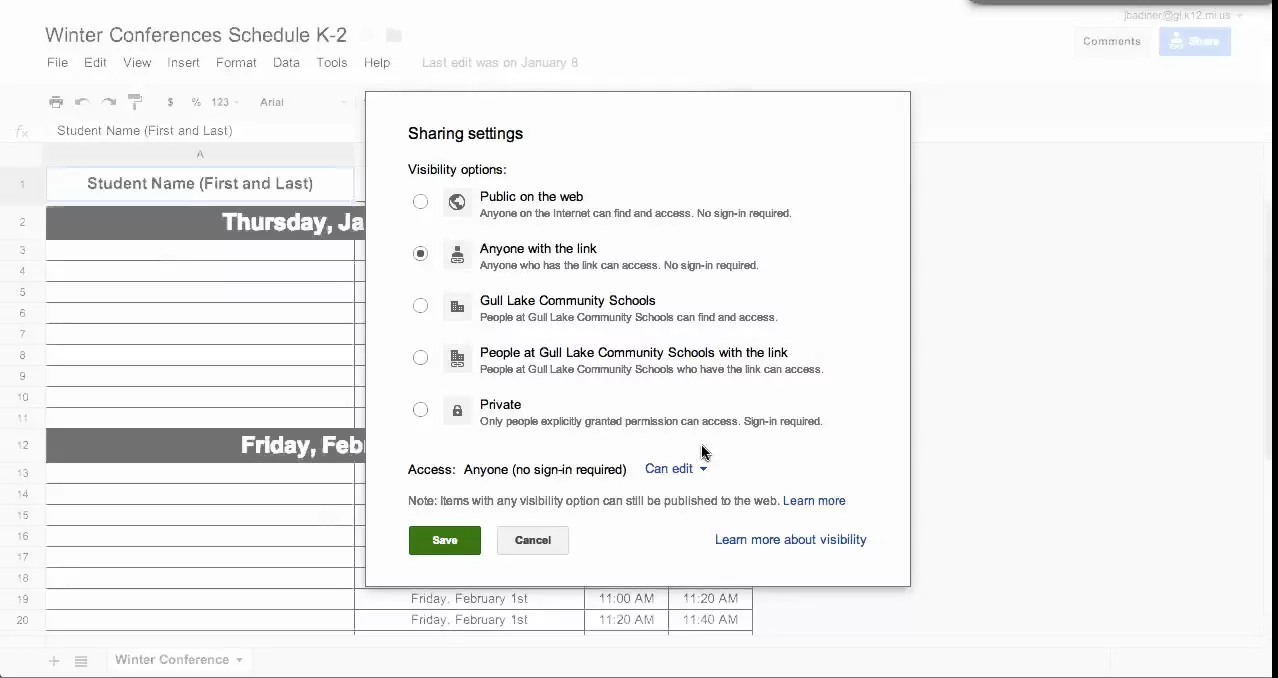Click the globe icon for Public on the web
Viewport: 1278px width, 678px height.
point(457,202)
